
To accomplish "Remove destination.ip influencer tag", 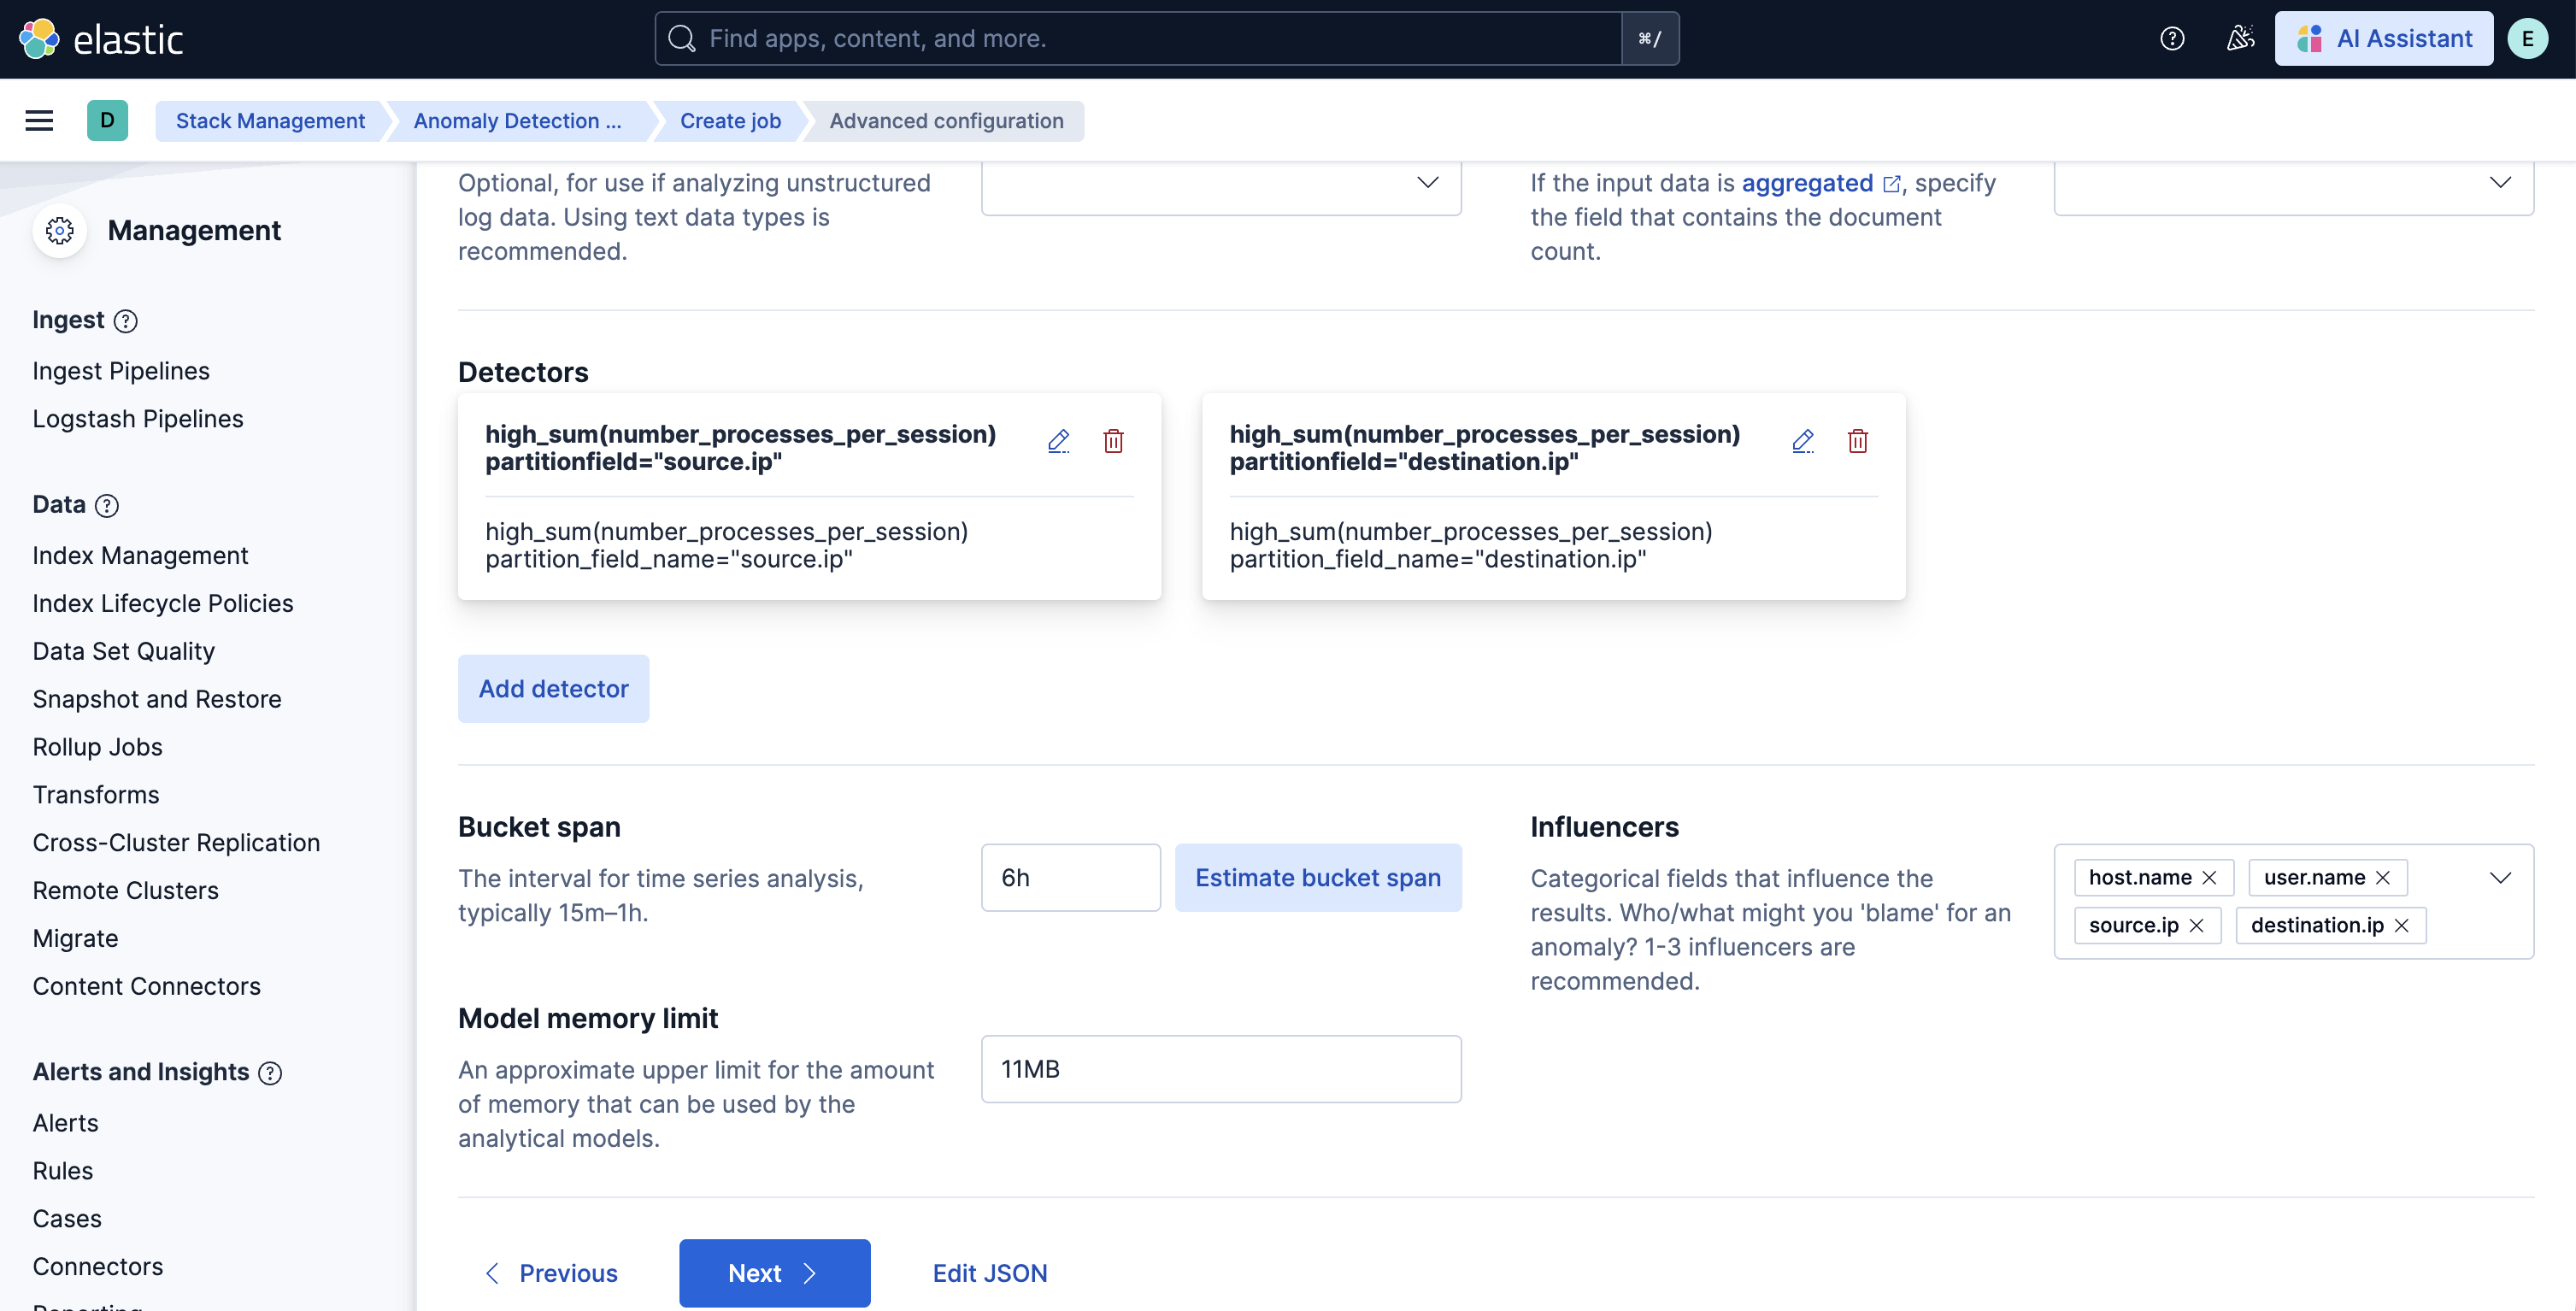I will (x=2402, y=926).
